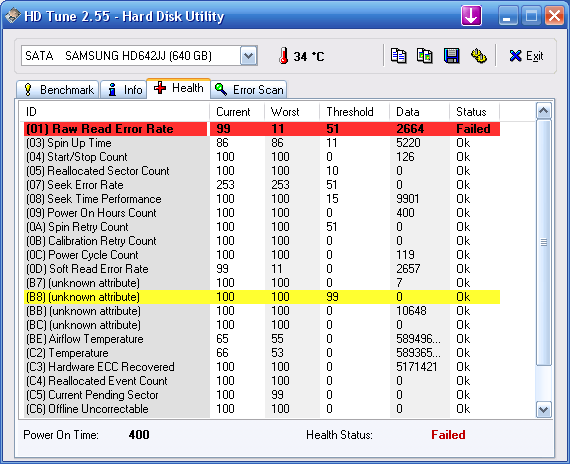Screen dimensions: 570x464
Task: Click the Threshold column header
Action: [354, 112]
